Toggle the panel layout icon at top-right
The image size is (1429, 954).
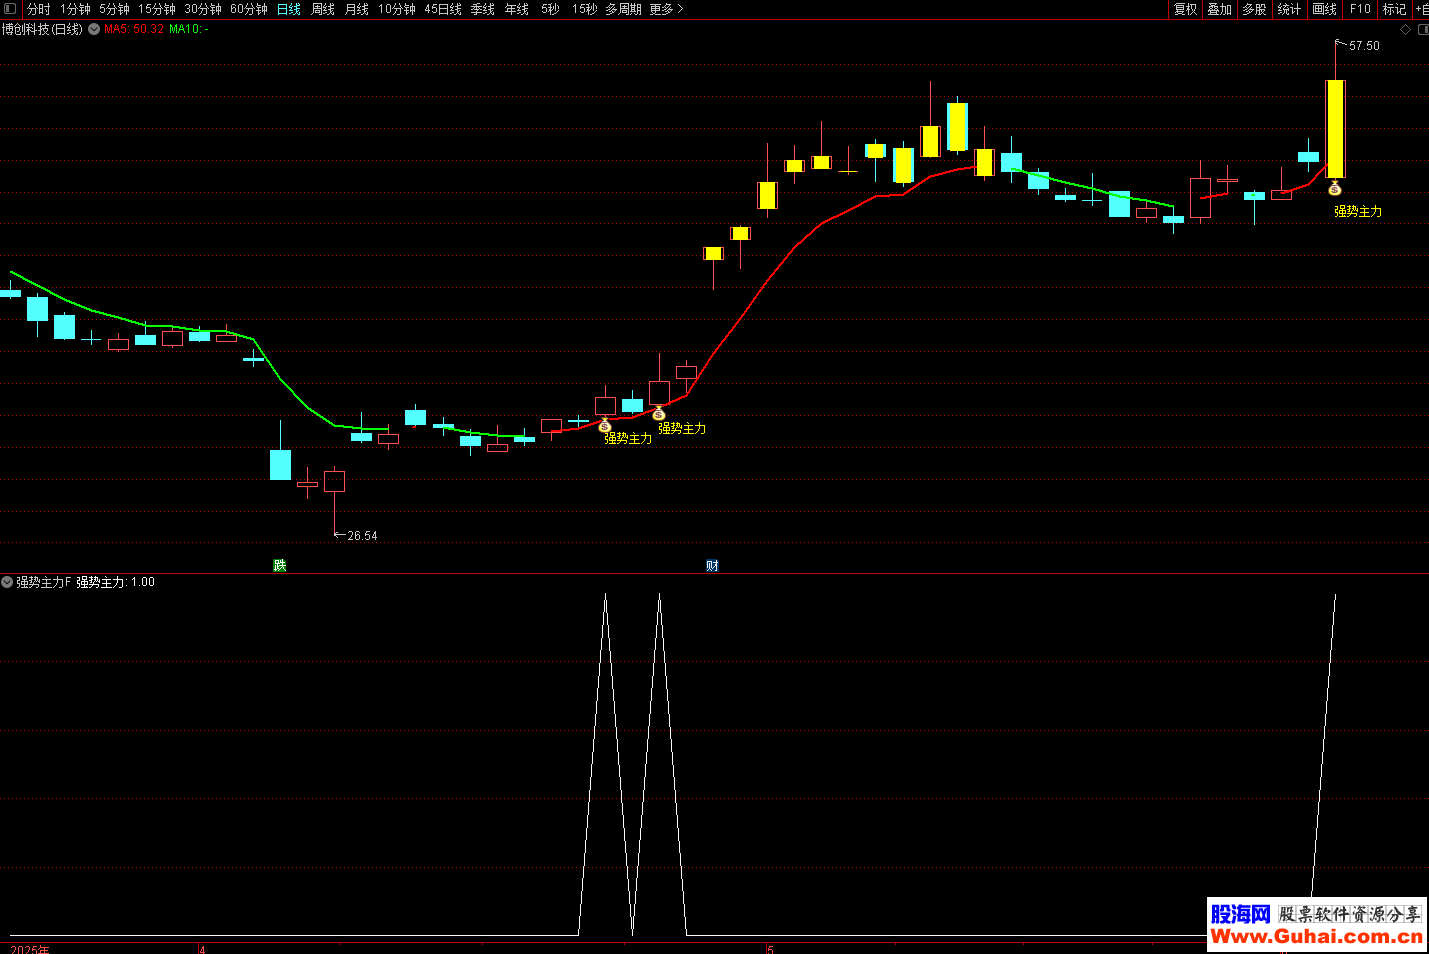(x=1423, y=30)
